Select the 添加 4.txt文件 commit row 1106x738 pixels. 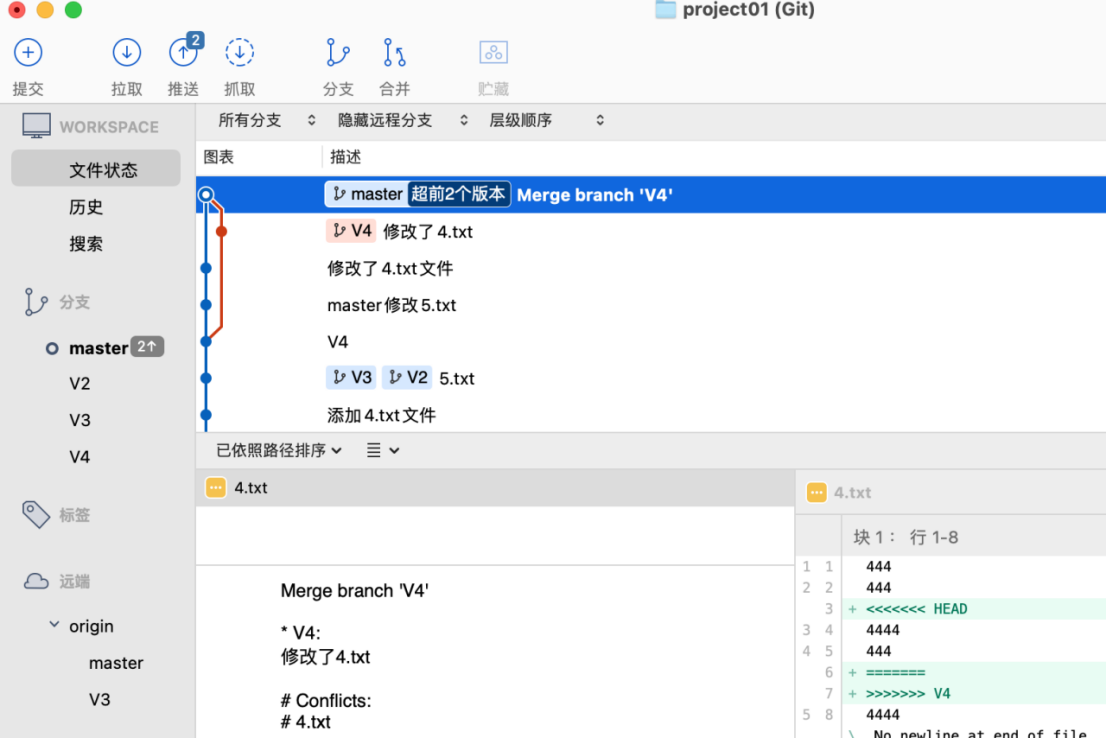click(650, 415)
